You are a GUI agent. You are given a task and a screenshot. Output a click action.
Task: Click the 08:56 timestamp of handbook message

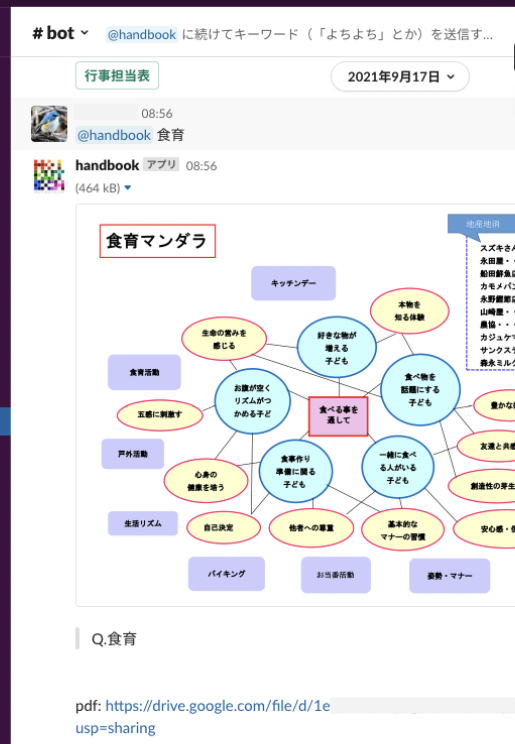[201, 166]
